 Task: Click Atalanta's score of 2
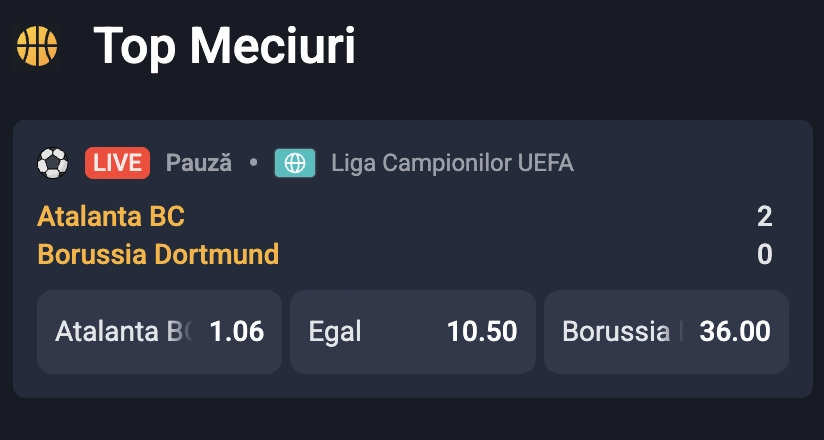pos(764,216)
